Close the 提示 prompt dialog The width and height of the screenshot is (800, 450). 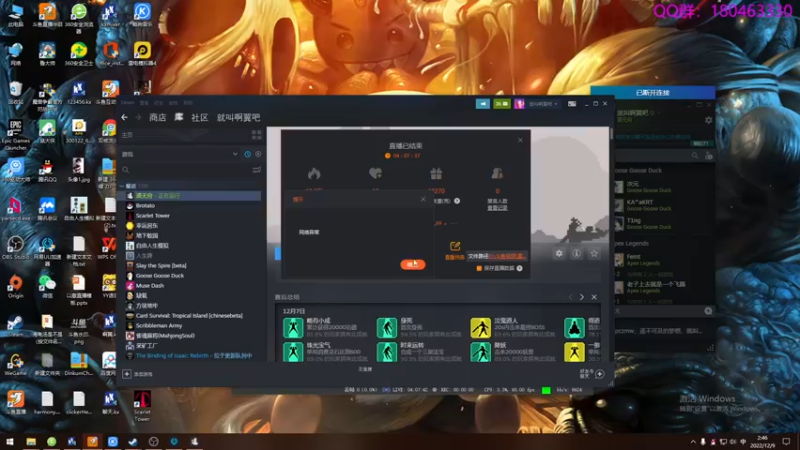423,199
